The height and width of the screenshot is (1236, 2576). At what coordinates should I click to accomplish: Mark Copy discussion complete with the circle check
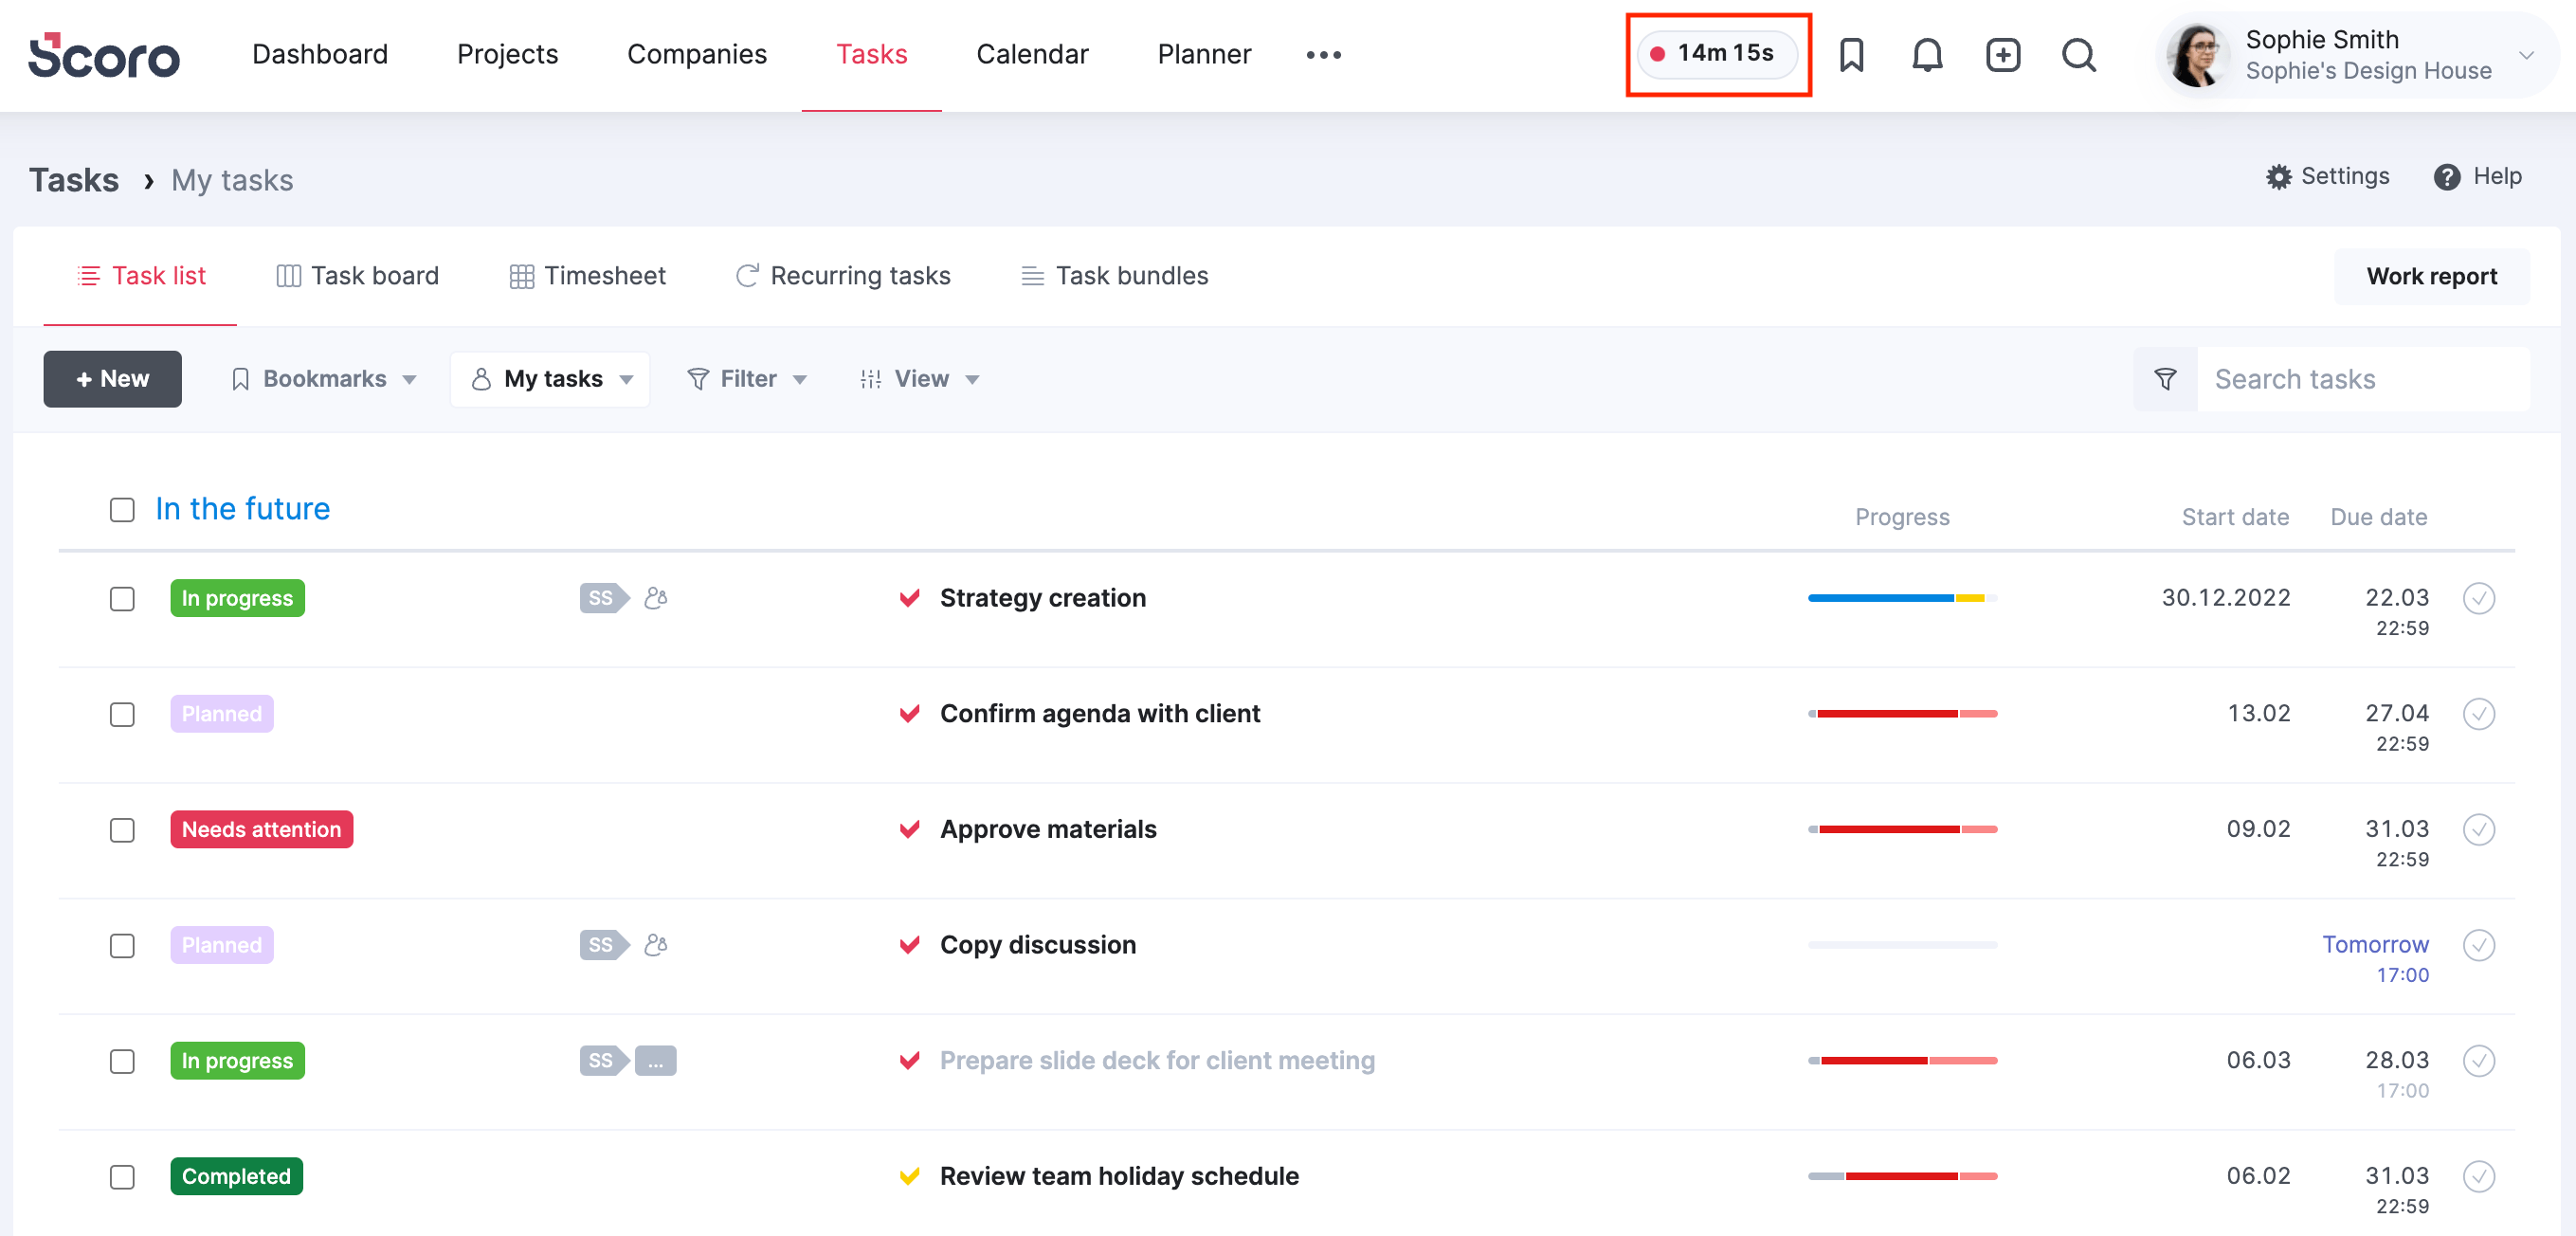[2479, 945]
